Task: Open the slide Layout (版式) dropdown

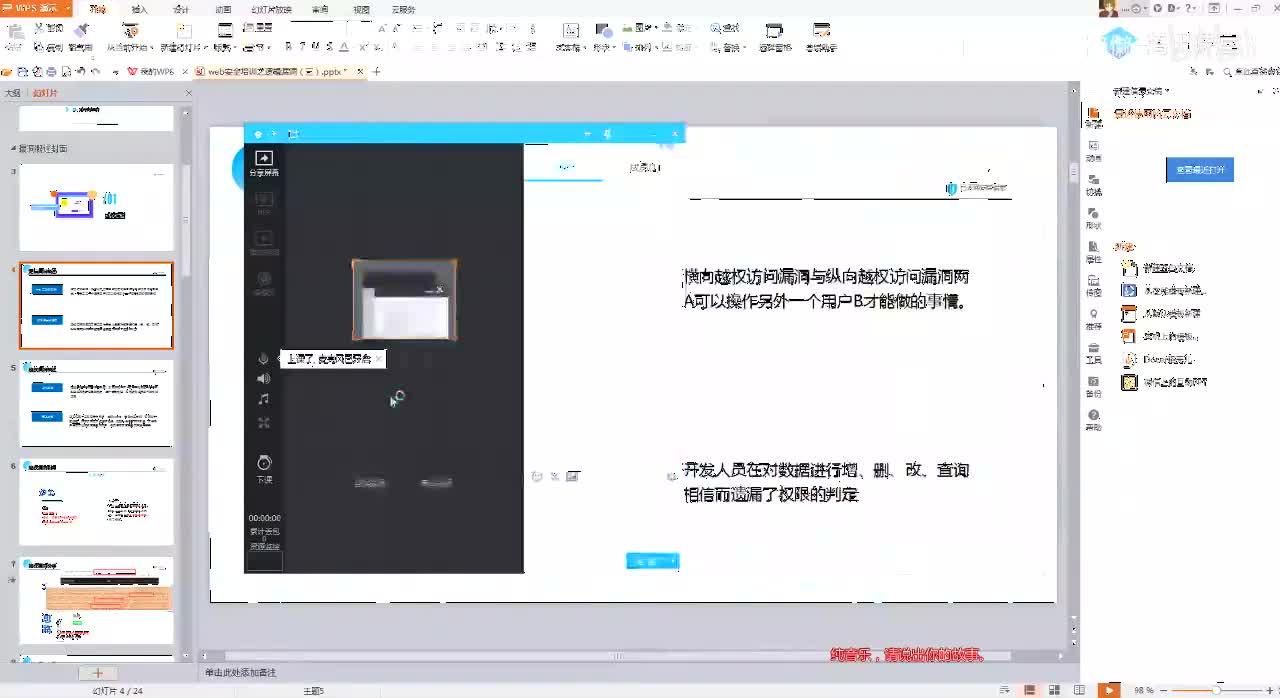Action: pyautogui.click(x=223, y=47)
